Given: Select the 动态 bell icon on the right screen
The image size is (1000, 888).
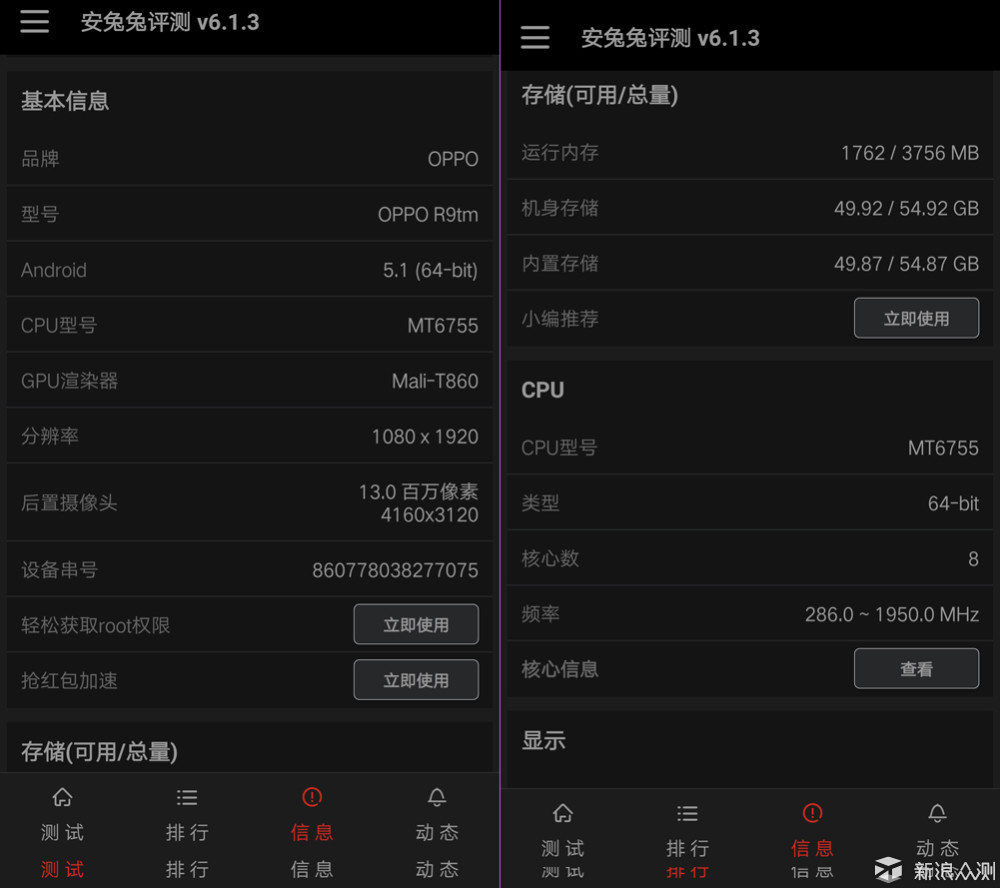Looking at the screenshot, I should coord(937,813).
